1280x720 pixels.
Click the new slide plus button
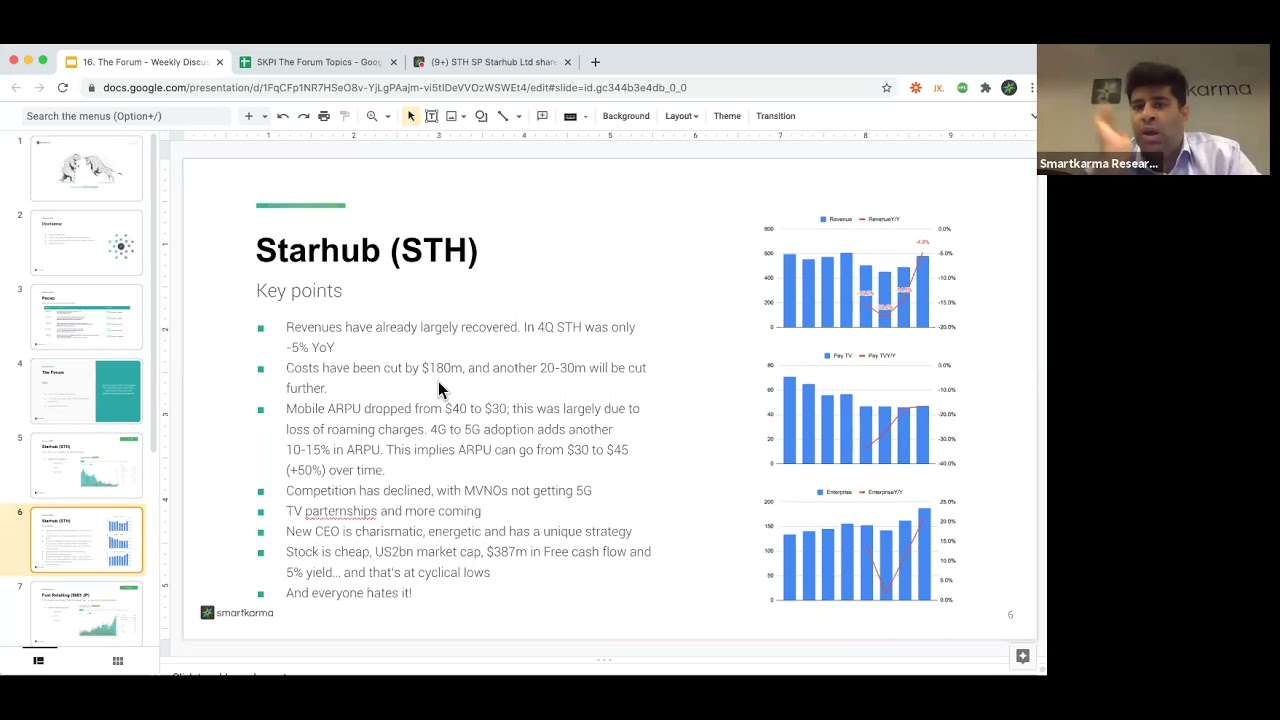pos(249,116)
